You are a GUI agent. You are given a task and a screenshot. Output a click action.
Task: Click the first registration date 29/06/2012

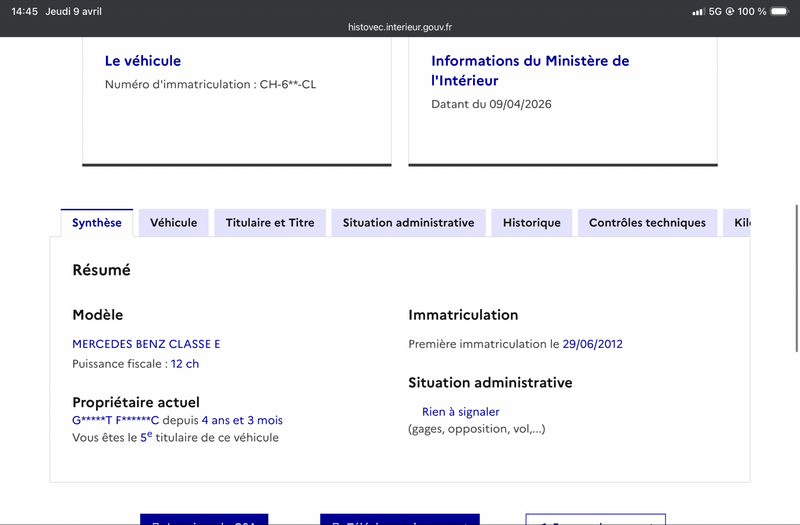(592, 344)
